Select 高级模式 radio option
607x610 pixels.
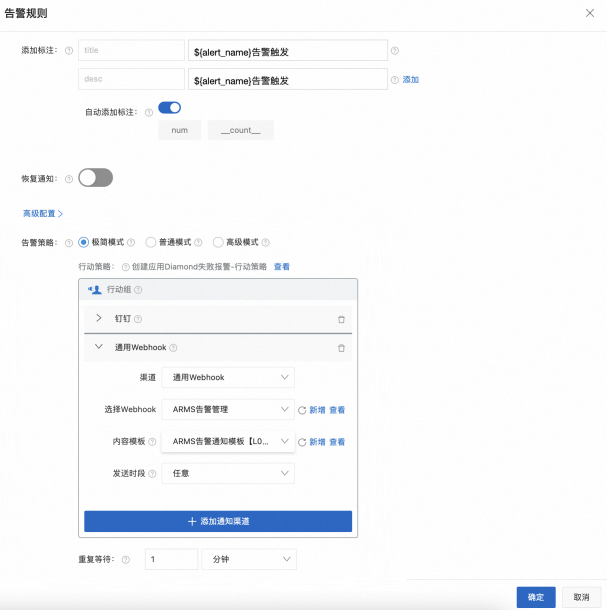(x=218, y=242)
